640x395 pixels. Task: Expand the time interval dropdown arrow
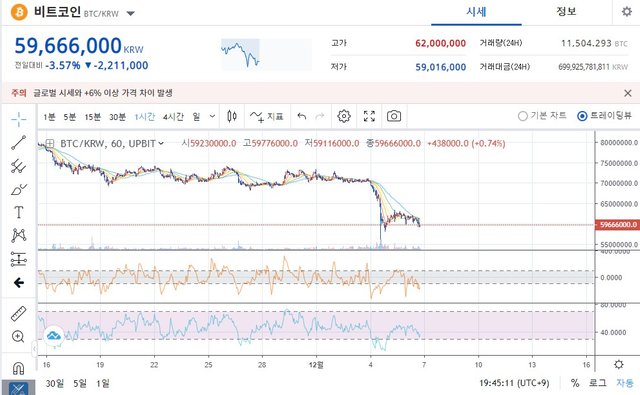212,116
